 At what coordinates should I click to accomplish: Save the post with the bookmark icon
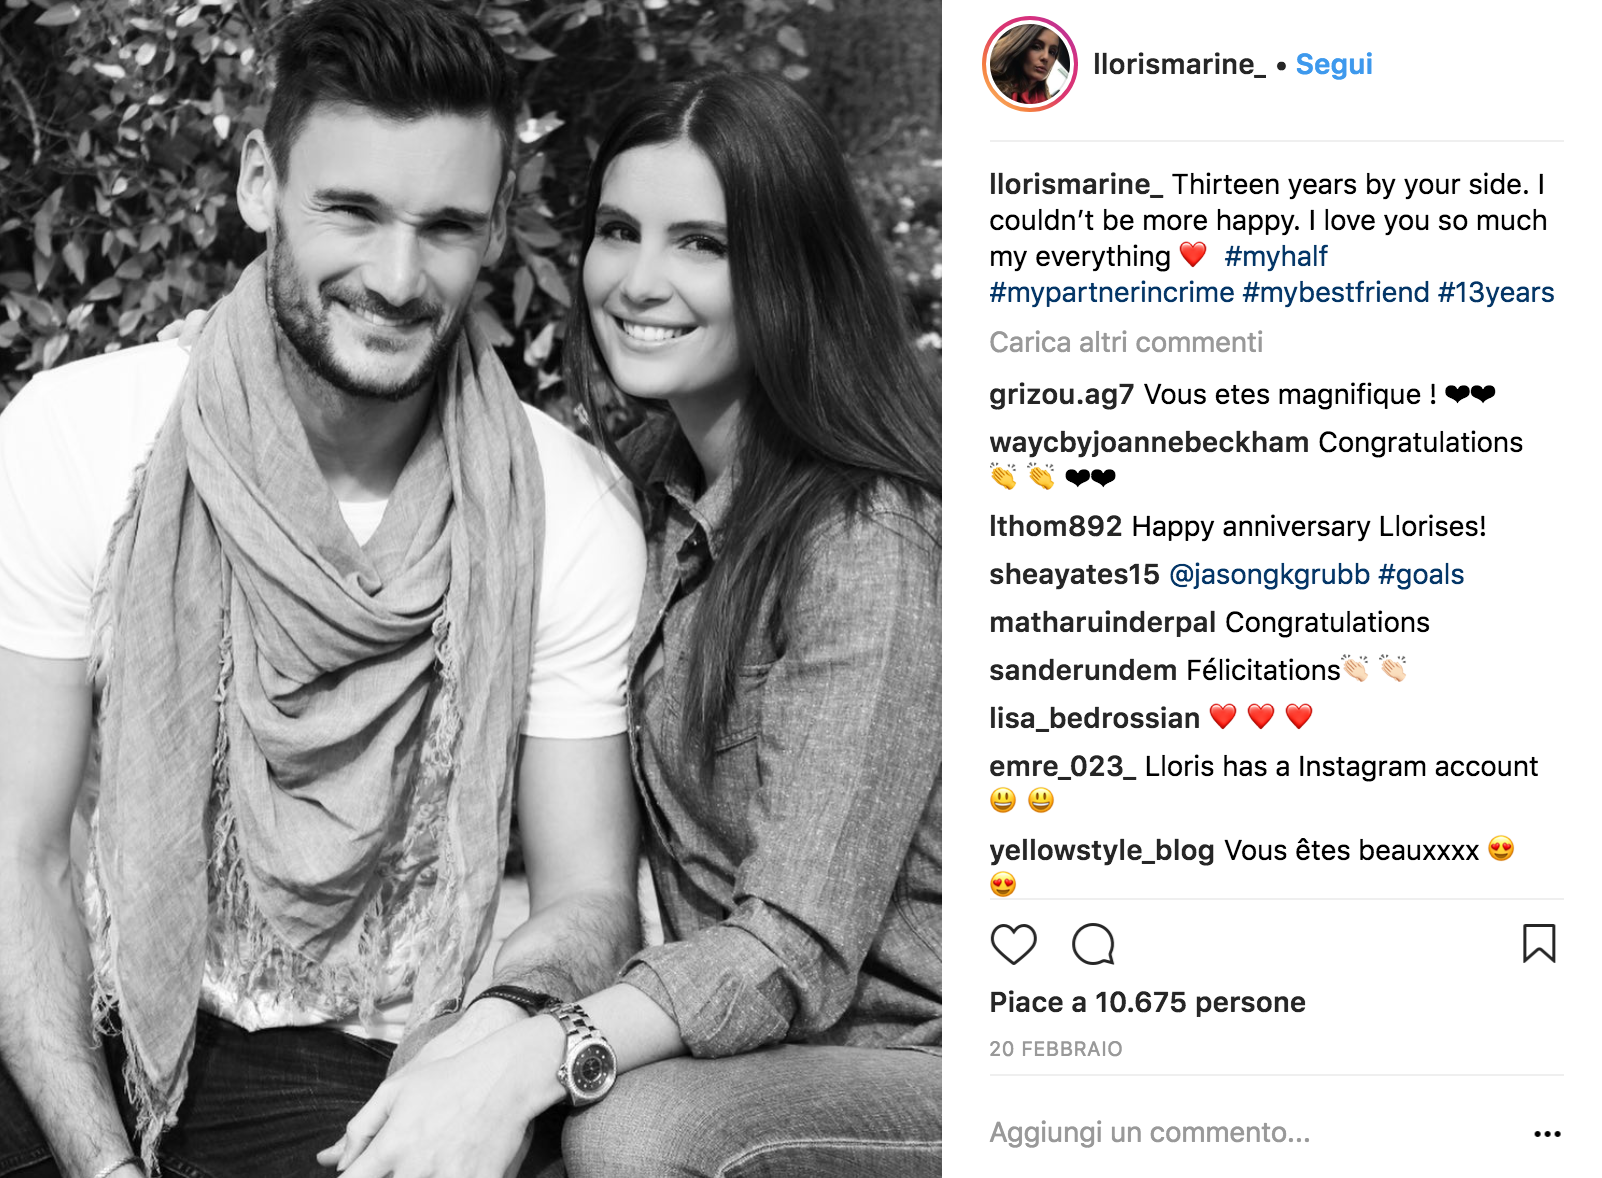pyautogui.click(x=1539, y=943)
